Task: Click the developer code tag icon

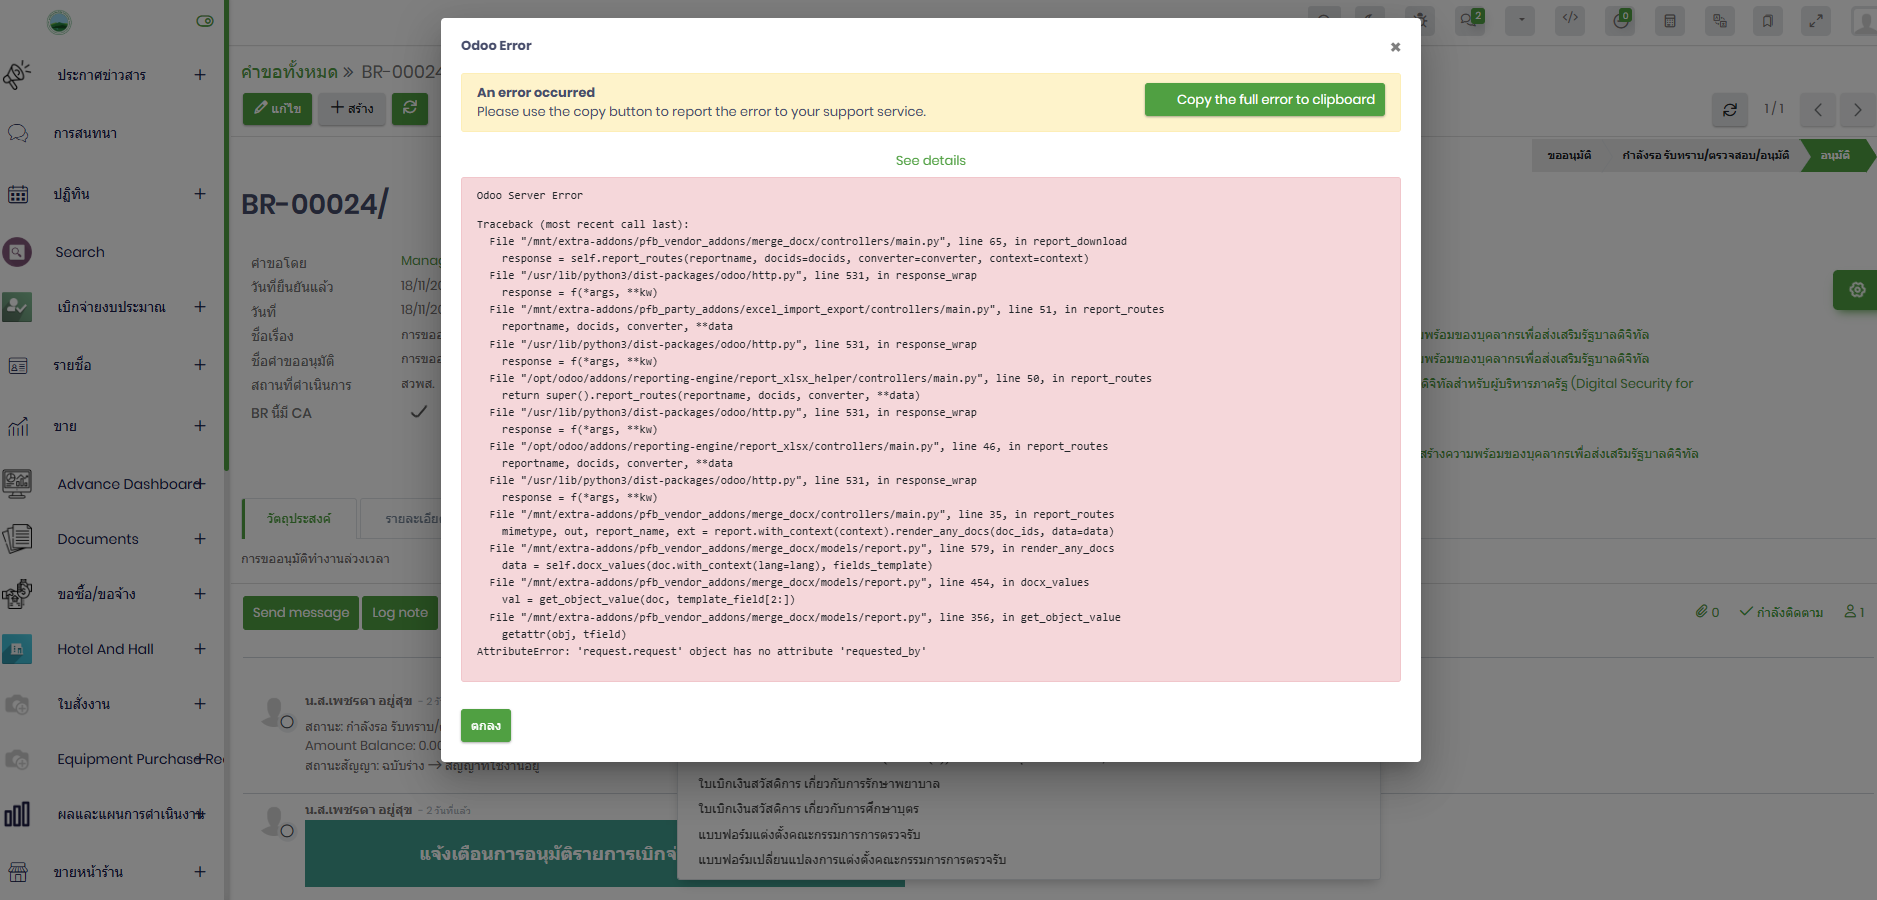Action: click(x=1570, y=20)
